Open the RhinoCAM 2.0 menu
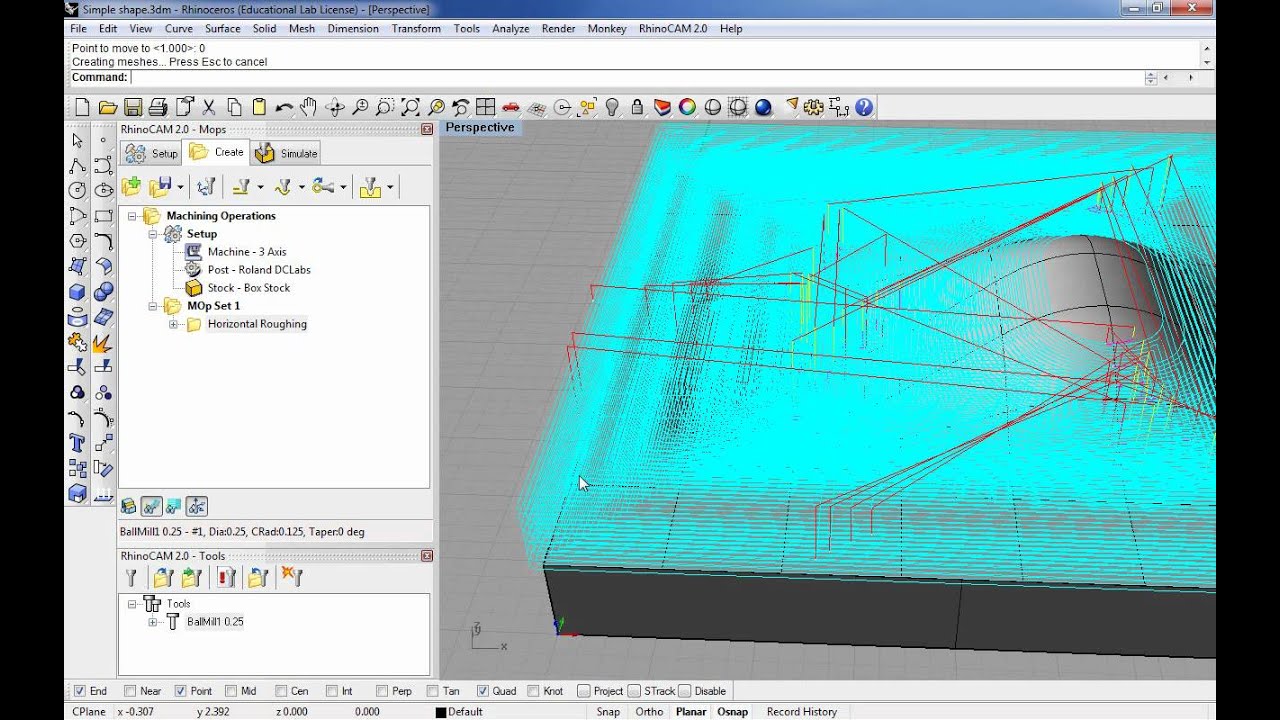This screenshot has width=1280, height=720. (x=673, y=29)
